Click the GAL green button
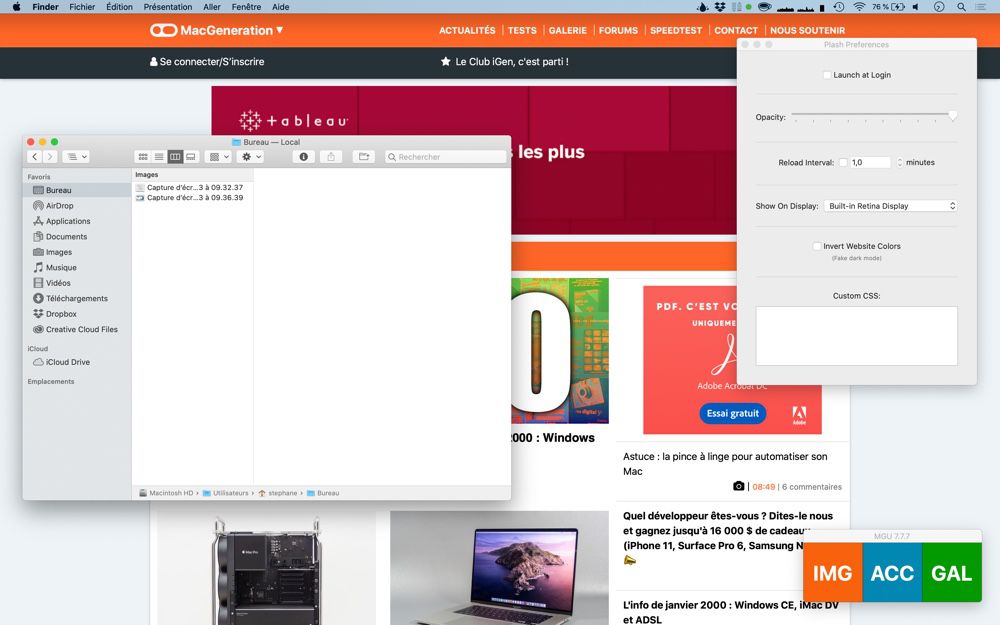This screenshot has width=1000, height=625. coord(952,573)
